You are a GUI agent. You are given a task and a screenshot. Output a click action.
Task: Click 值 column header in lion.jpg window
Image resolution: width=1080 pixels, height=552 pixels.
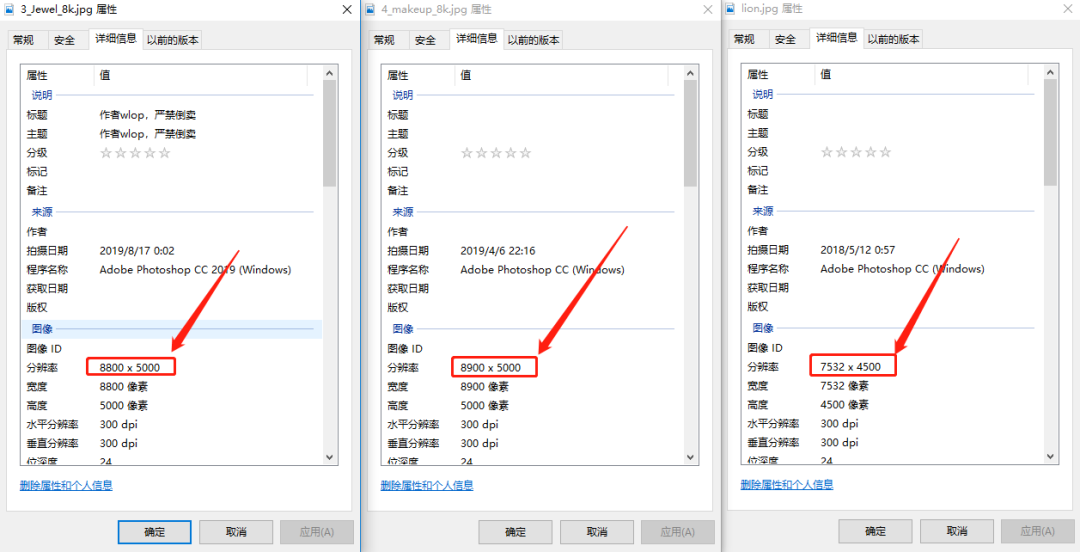click(922, 74)
